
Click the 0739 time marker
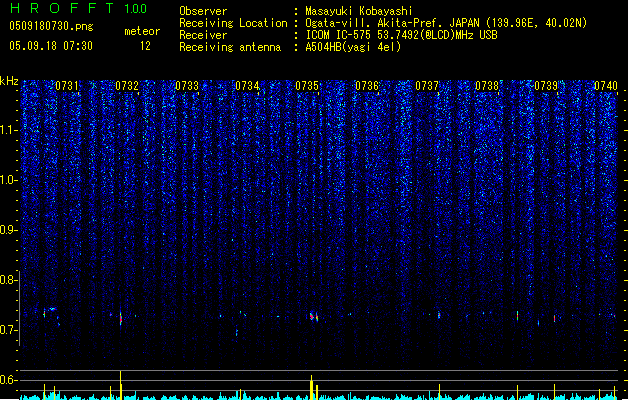(546, 86)
